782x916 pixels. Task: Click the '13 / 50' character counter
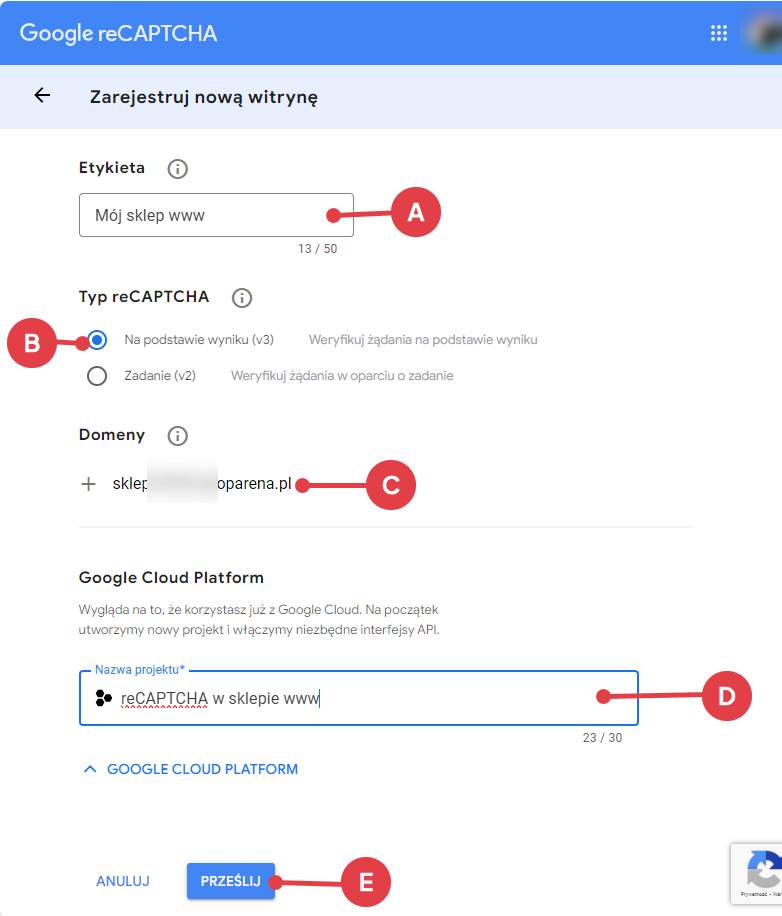point(317,249)
